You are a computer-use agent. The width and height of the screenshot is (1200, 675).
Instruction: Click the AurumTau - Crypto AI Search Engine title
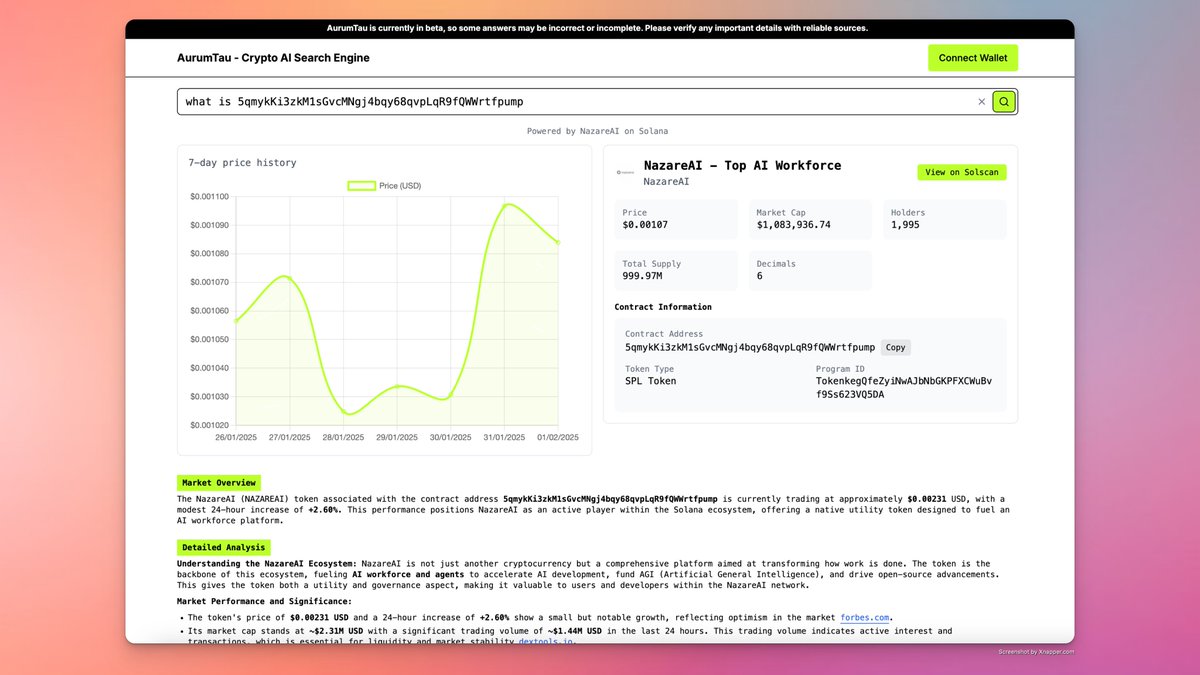point(273,58)
